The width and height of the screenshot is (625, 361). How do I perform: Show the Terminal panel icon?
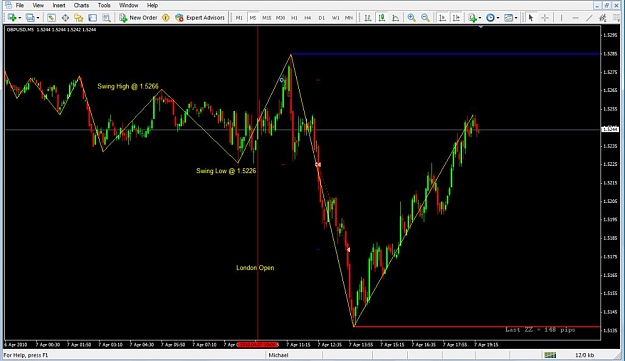(92, 18)
